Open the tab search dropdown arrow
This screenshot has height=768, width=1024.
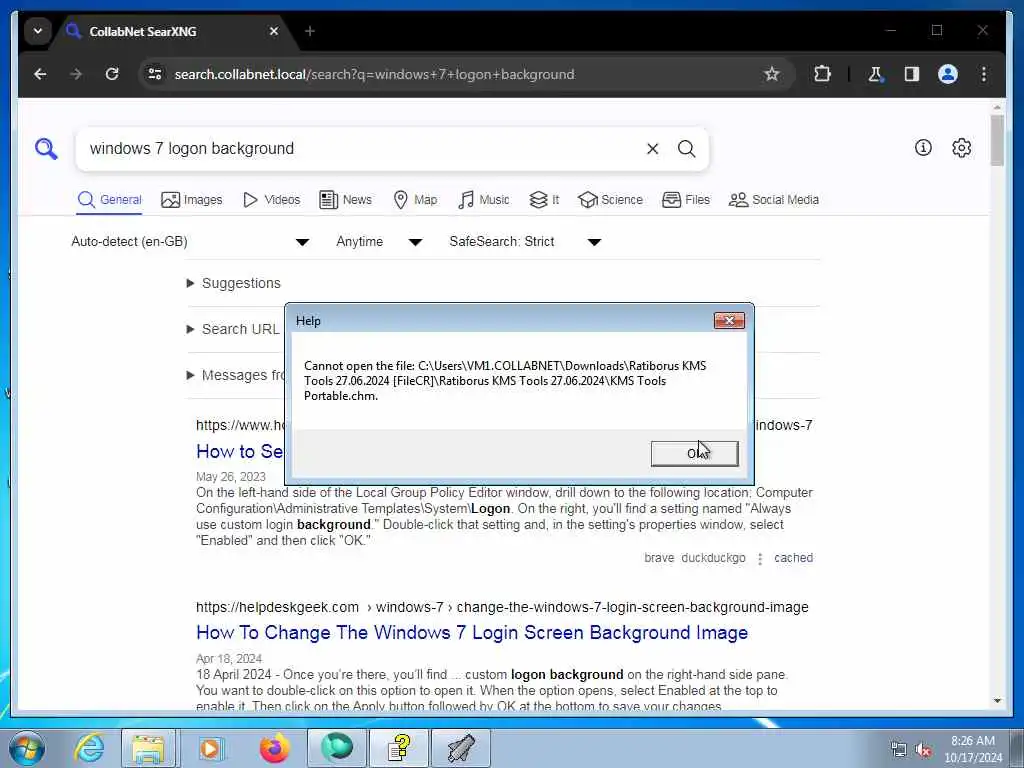click(38, 31)
